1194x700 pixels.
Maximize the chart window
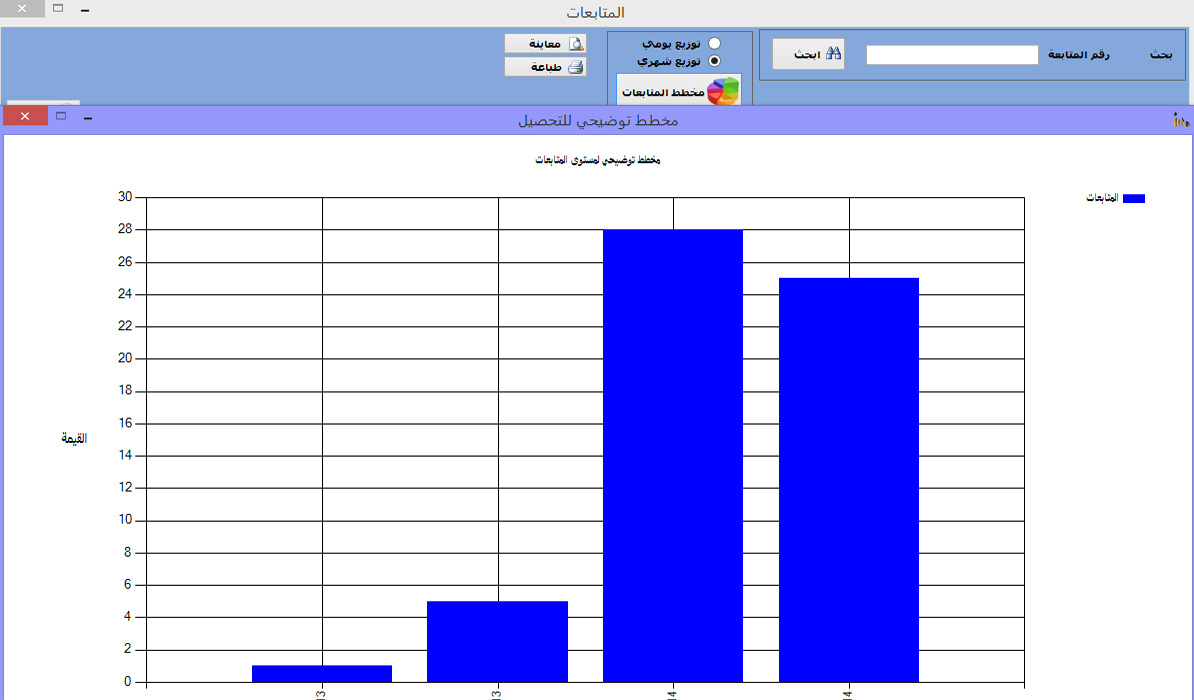click(x=61, y=117)
